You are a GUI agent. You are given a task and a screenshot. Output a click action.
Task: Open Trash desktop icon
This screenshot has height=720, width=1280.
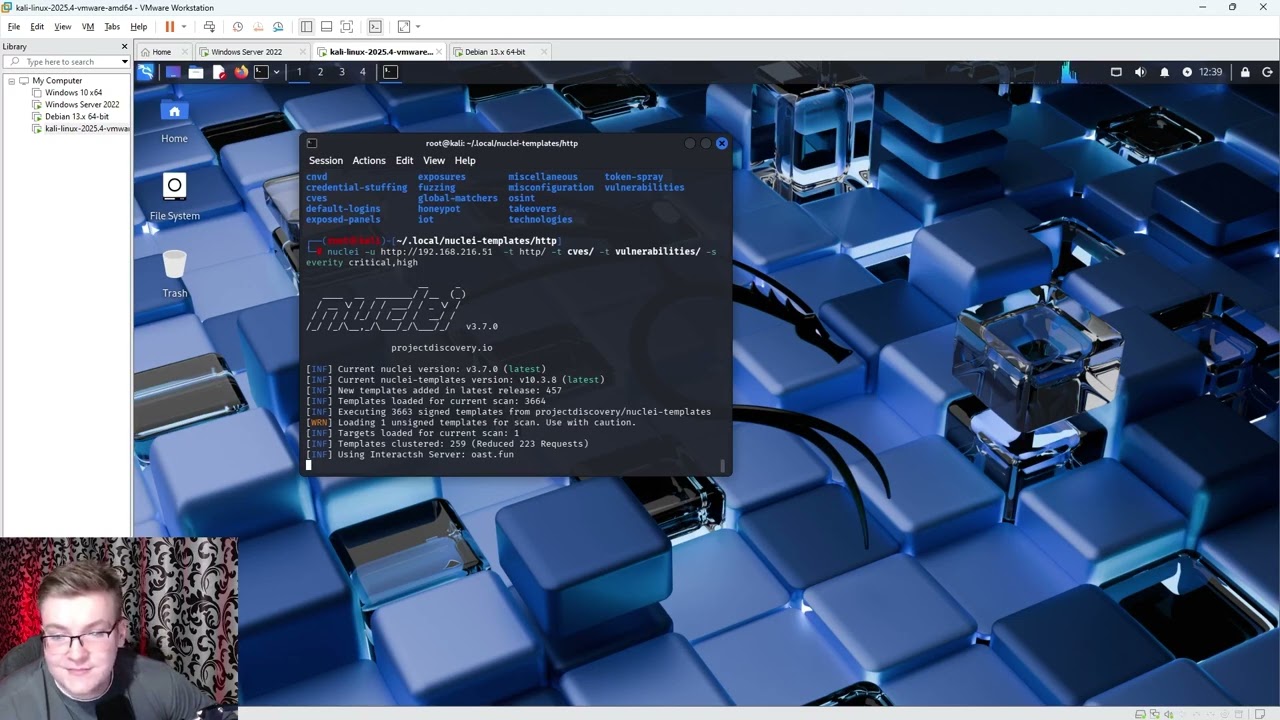(x=175, y=274)
